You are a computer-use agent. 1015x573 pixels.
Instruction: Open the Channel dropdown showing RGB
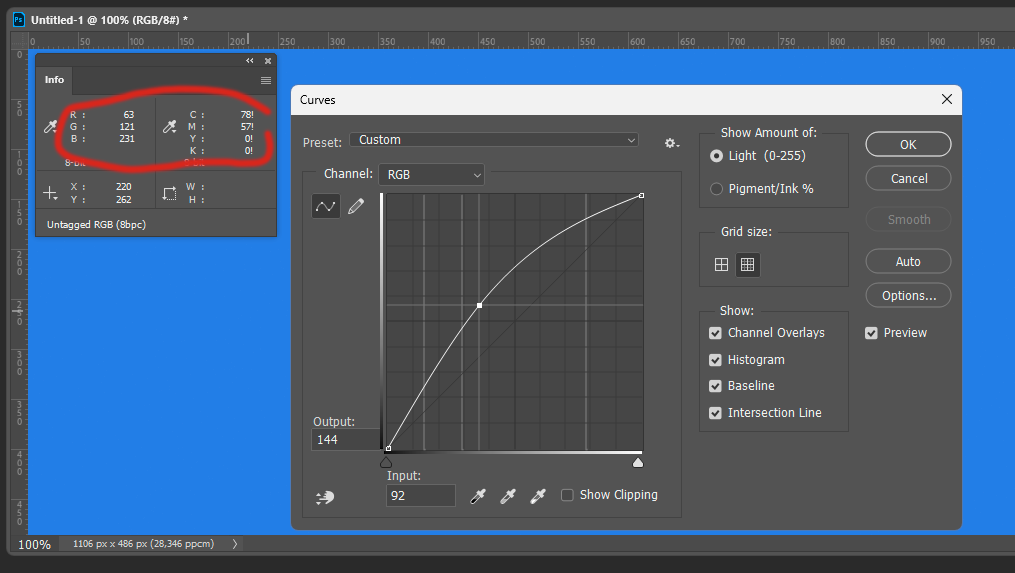click(432, 175)
